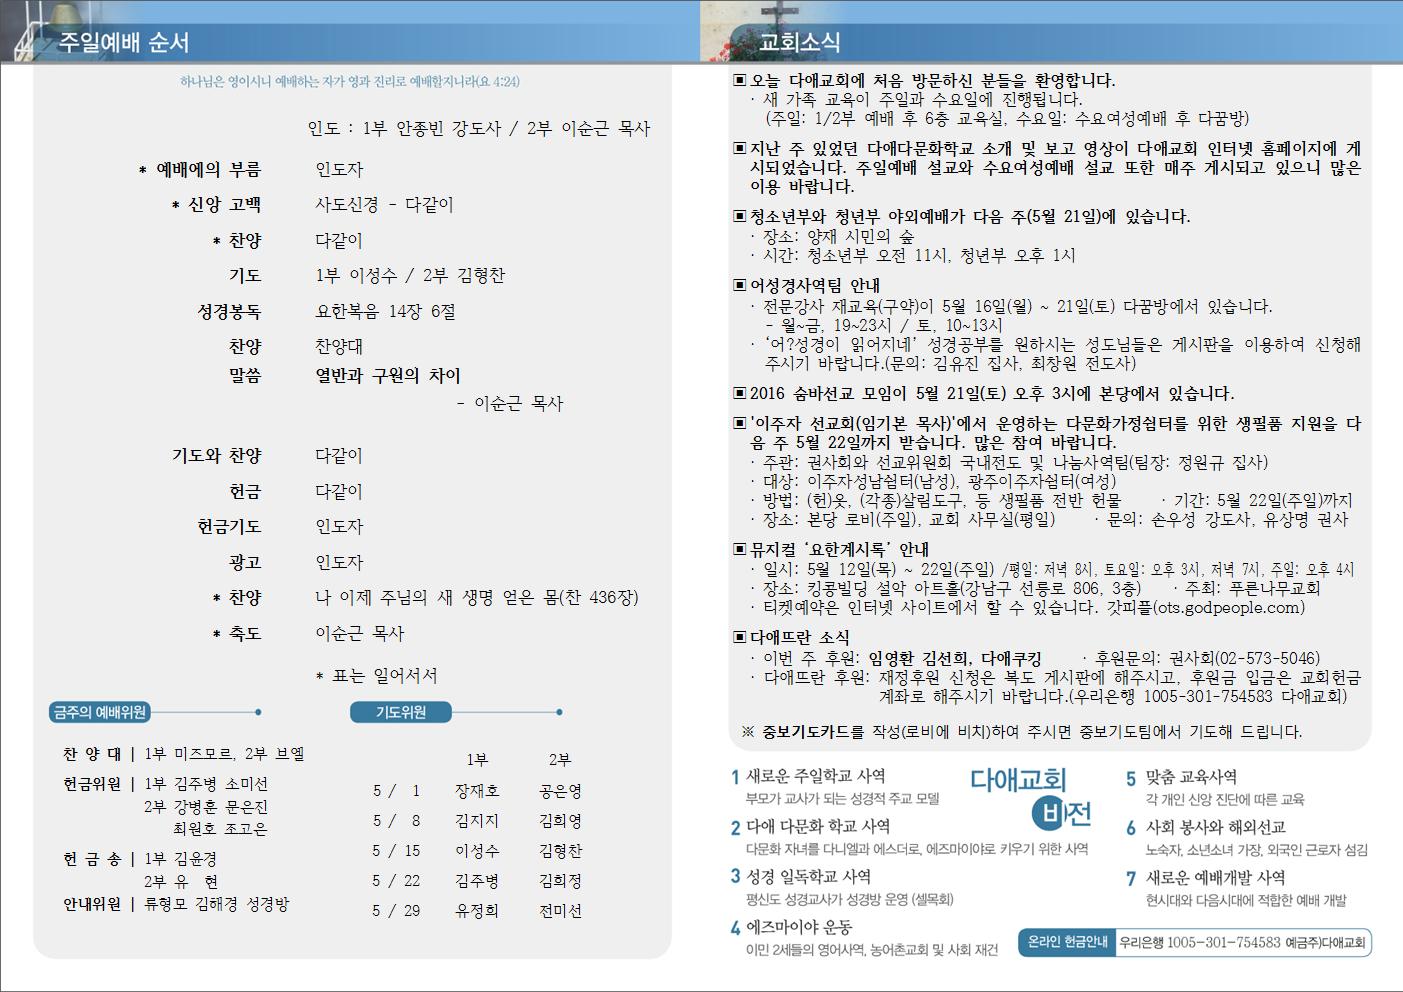Click the 주일예배 순서 header title
The width and height of the screenshot is (1403, 992).
[123, 42]
